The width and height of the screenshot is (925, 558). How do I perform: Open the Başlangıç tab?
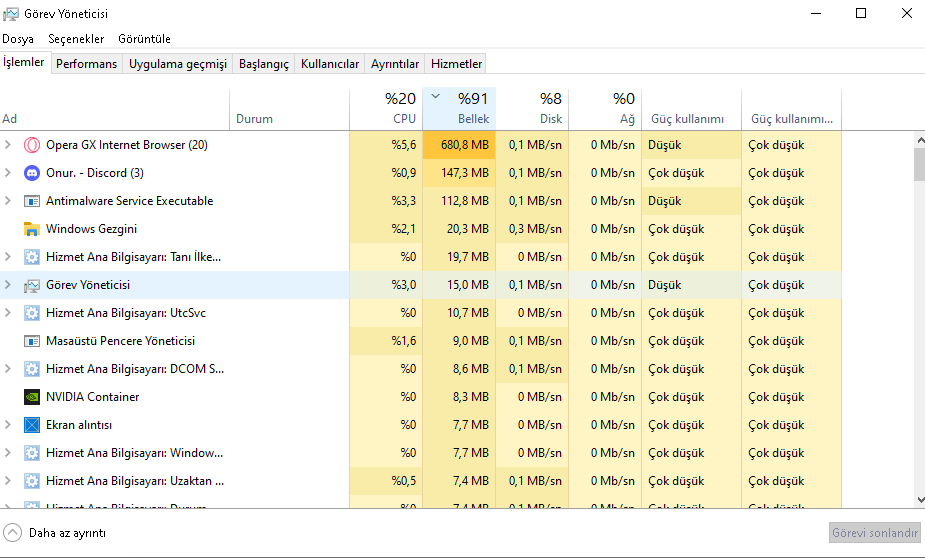coord(263,64)
